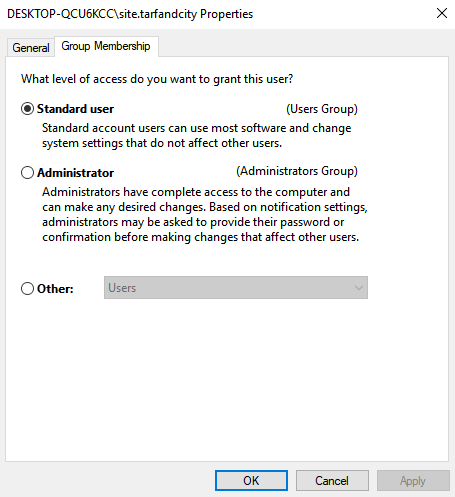Screen dimensions: 455x497
Task: Choose the Administrator radio button
Action: point(27,173)
